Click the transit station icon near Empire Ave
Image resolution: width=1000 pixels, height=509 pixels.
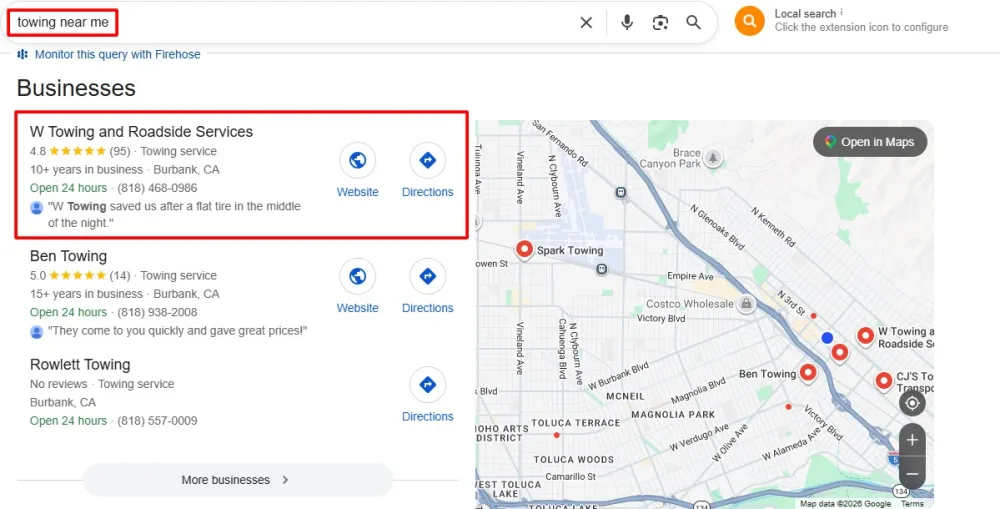coord(601,270)
